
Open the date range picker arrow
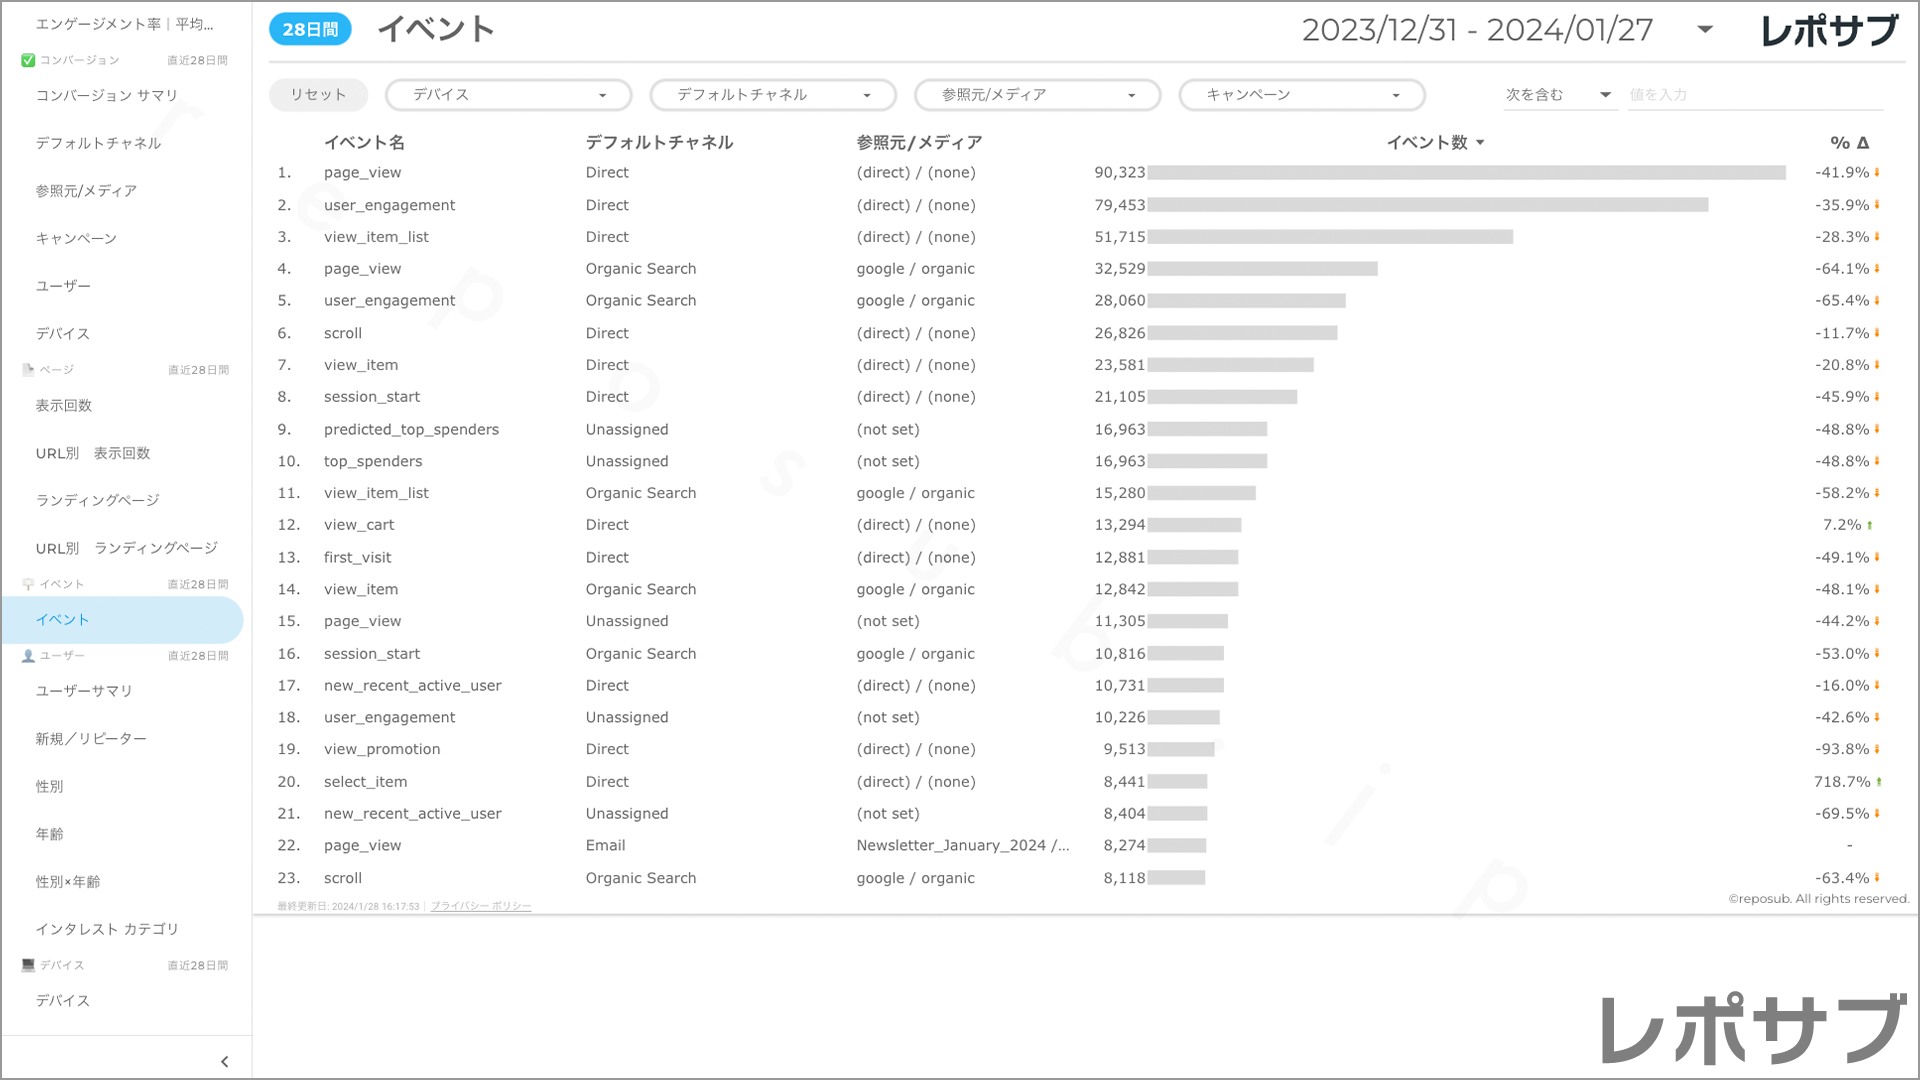click(x=1705, y=30)
